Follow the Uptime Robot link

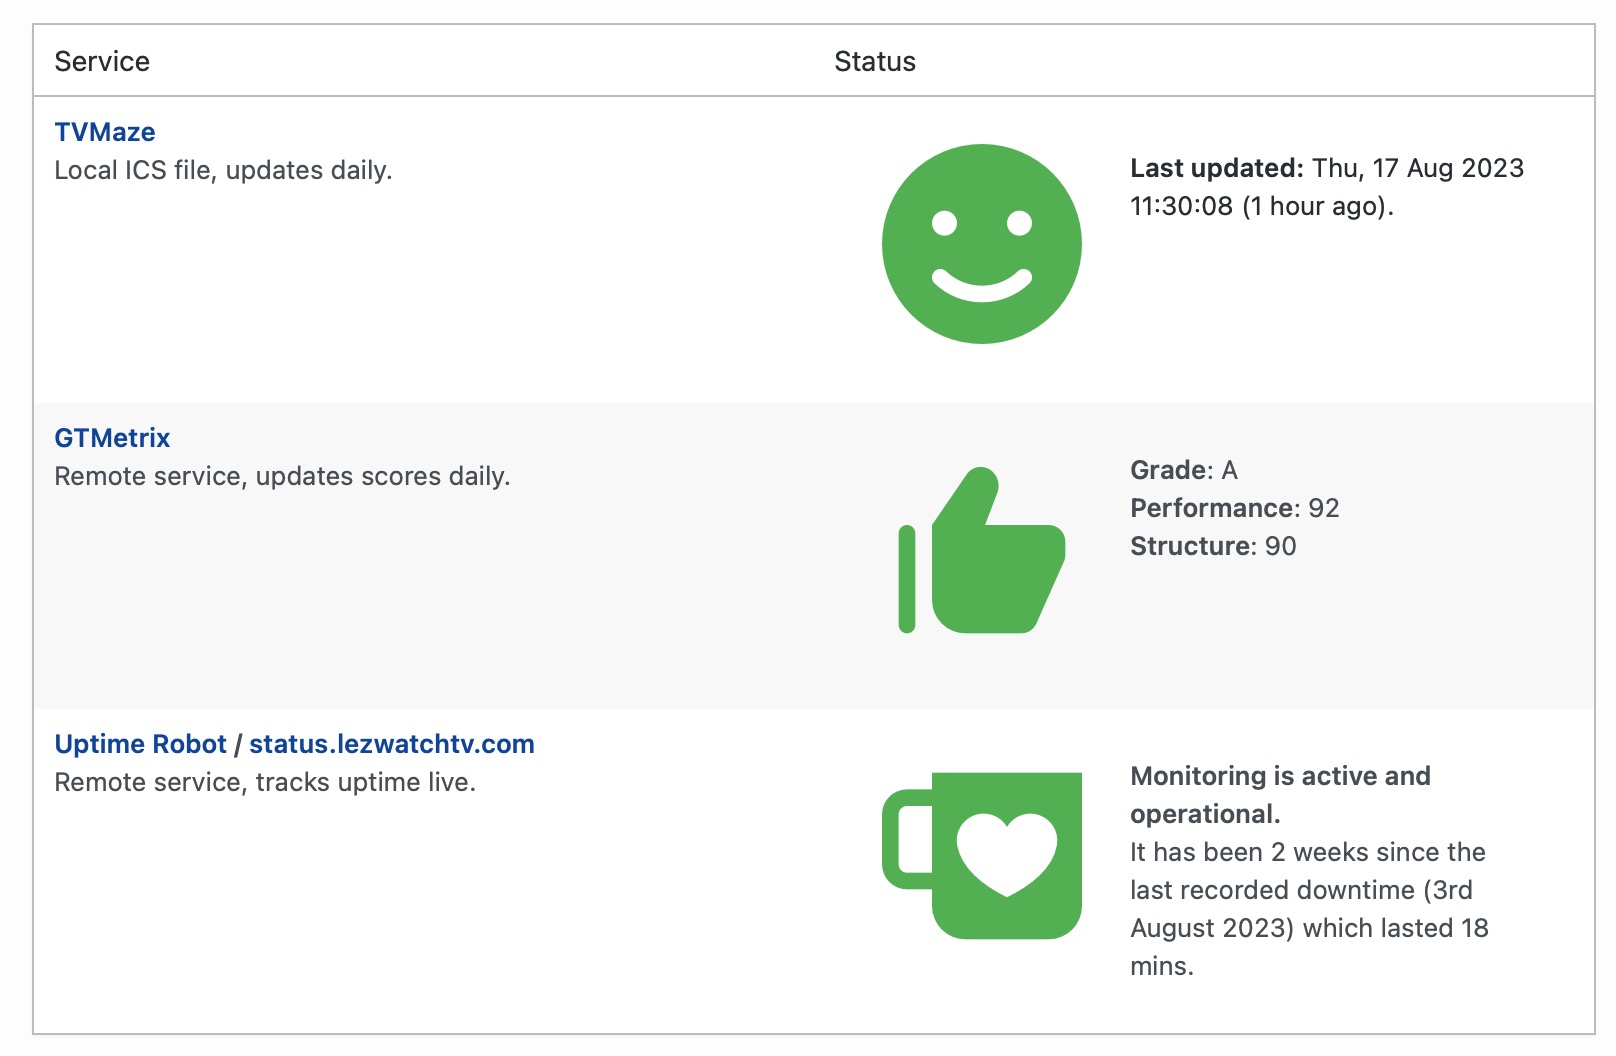(x=140, y=744)
